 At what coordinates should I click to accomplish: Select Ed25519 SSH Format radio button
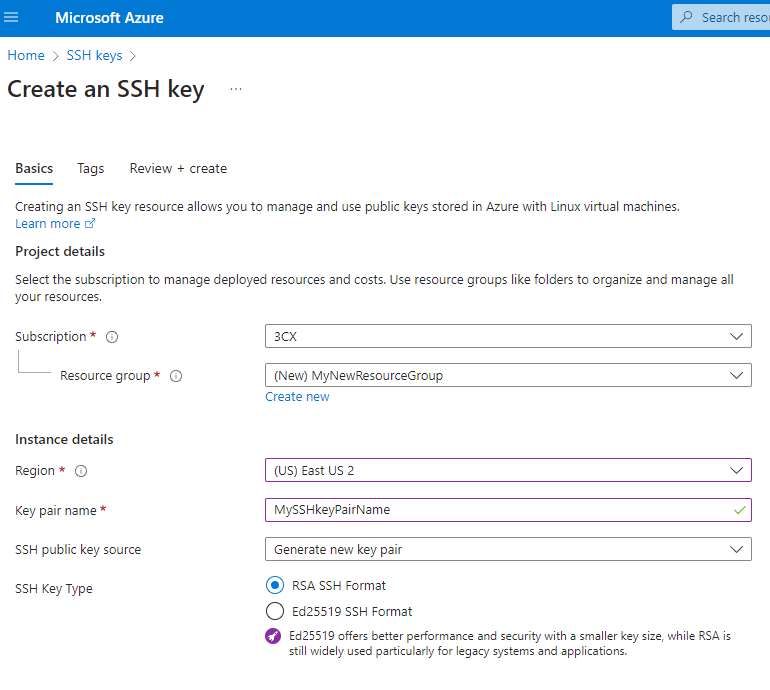point(275,611)
